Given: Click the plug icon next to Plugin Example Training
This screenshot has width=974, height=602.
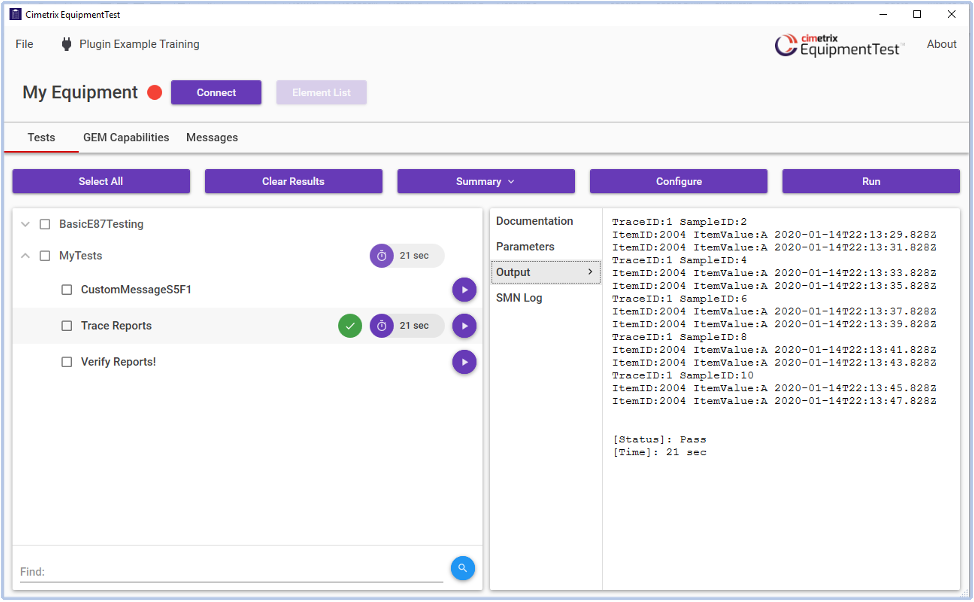Looking at the screenshot, I should coord(66,44).
